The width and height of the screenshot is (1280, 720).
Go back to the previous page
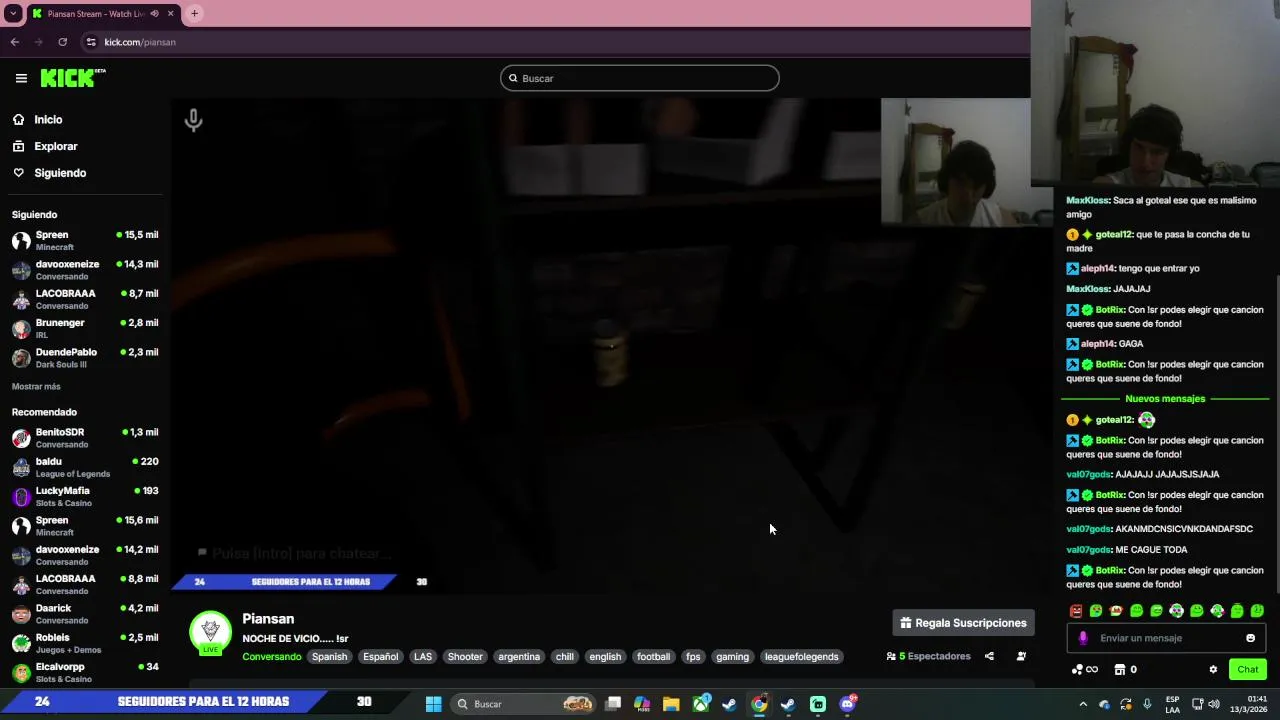point(15,42)
